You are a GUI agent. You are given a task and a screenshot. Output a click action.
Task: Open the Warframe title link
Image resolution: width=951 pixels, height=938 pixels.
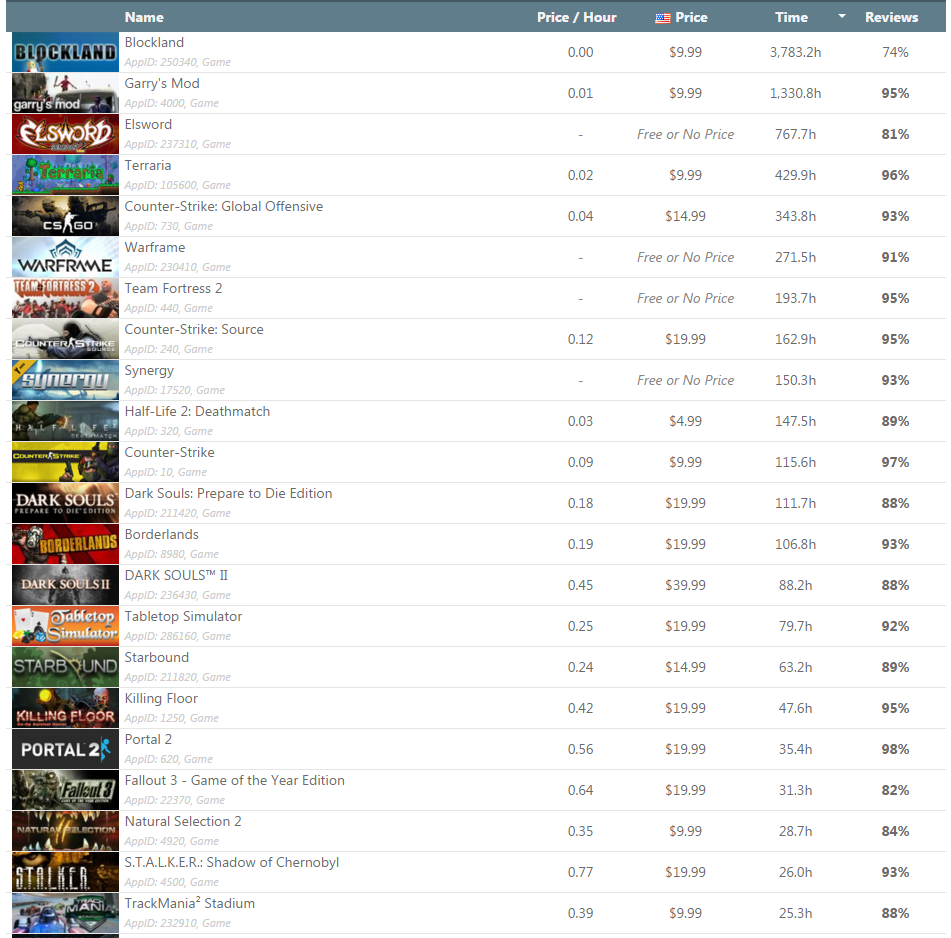click(155, 247)
